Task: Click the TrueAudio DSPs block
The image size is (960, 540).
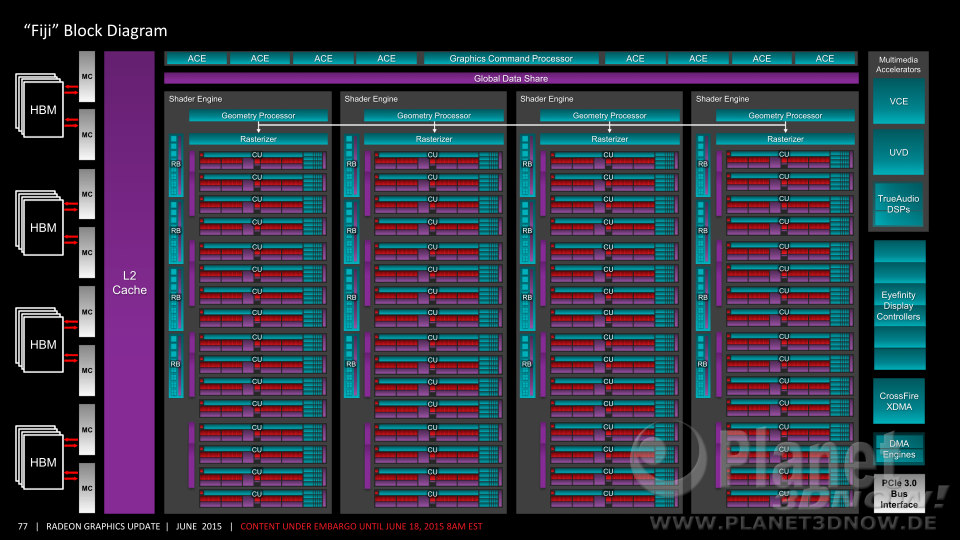Action: (x=898, y=204)
